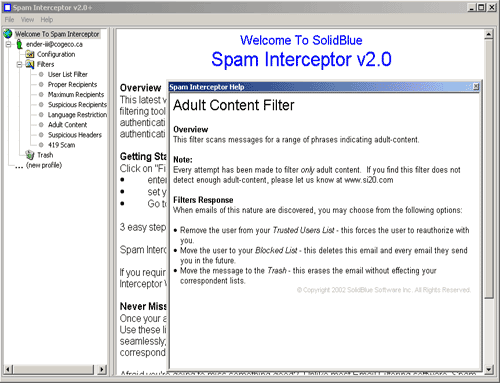The height and width of the screenshot is (383, 500).
Task: Open the User List Filter entry
Action: coord(68,74)
